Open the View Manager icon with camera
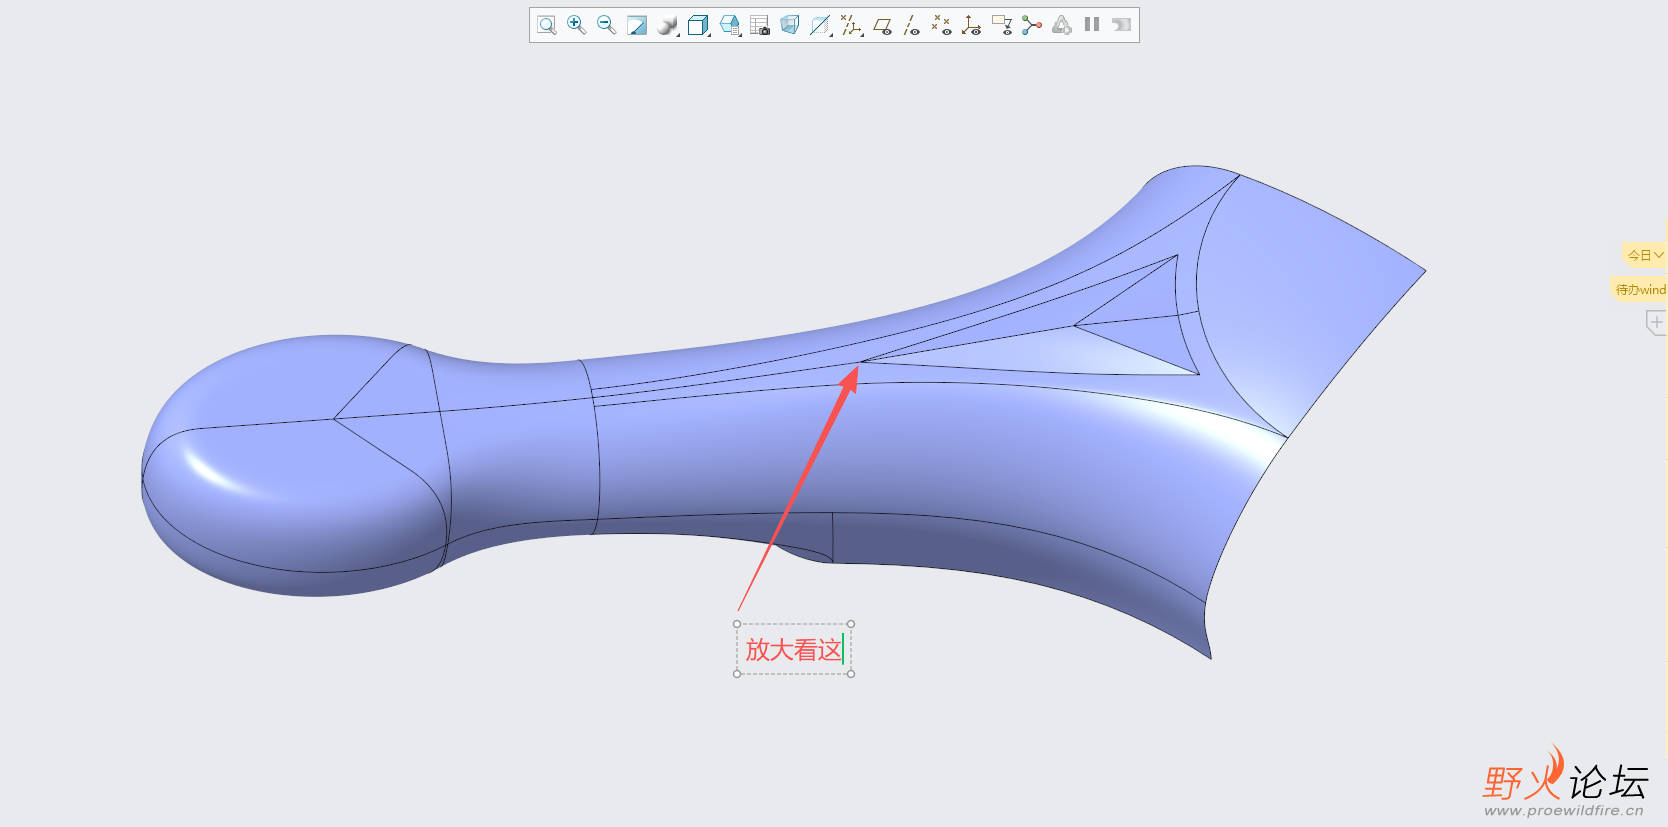The image size is (1668, 827). [760, 25]
